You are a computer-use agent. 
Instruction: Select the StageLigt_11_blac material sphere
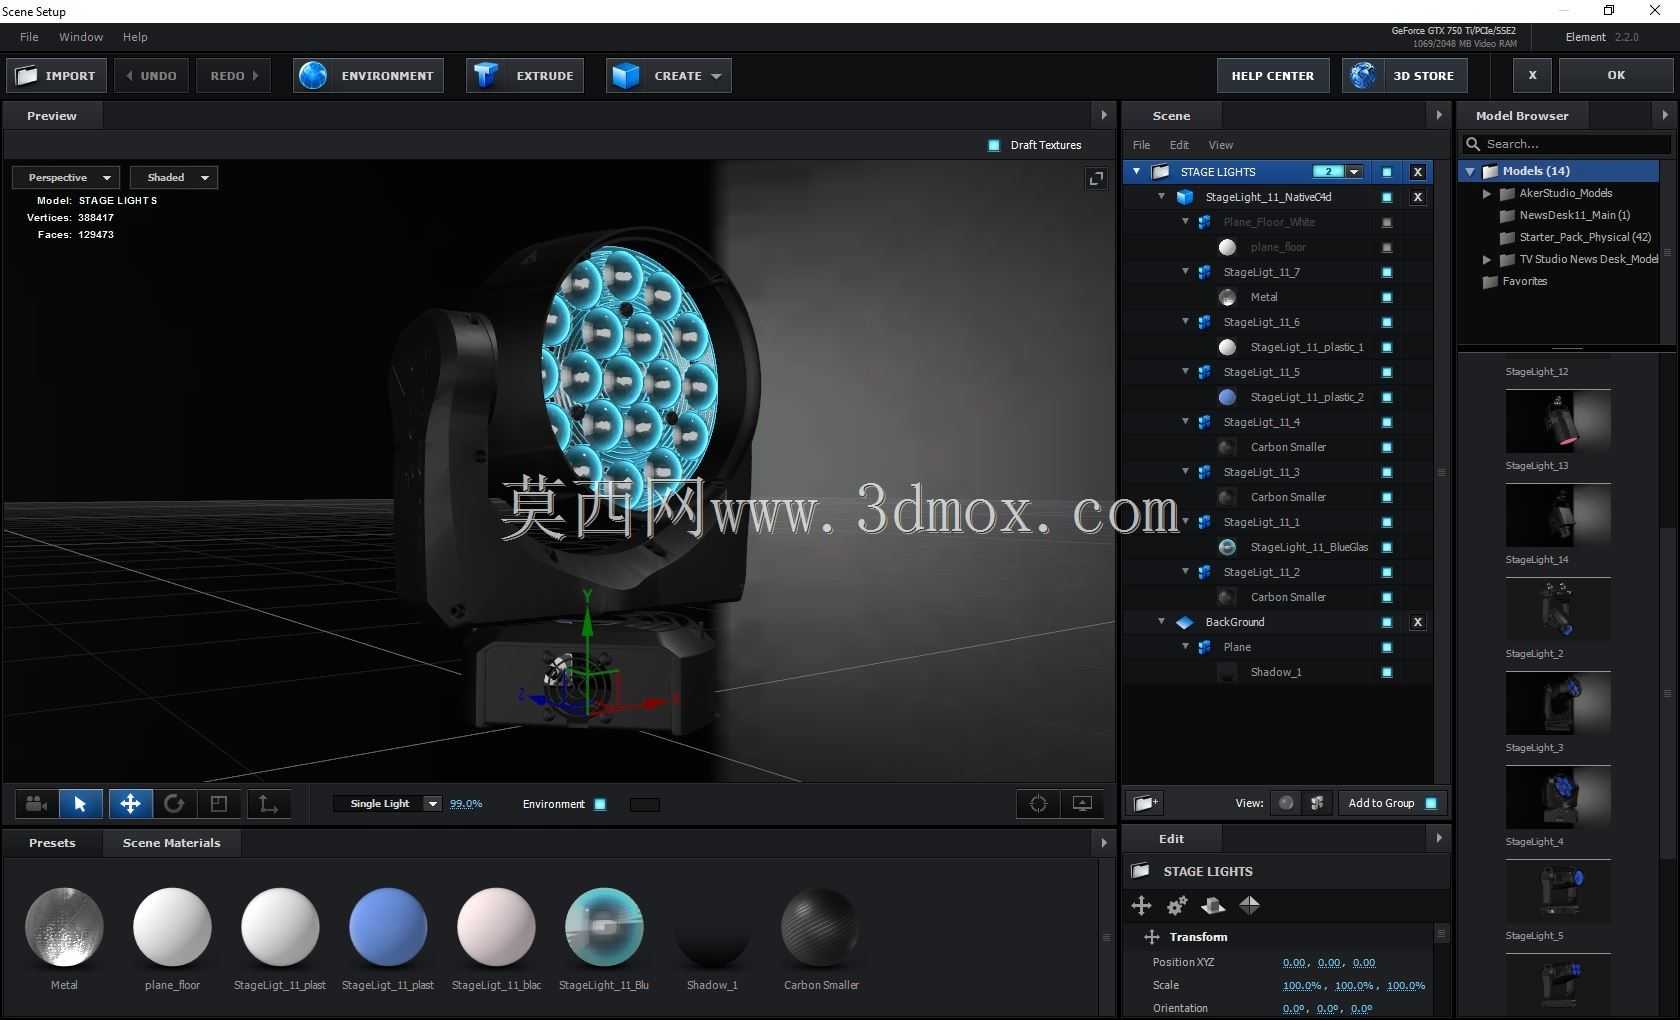(496, 928)
